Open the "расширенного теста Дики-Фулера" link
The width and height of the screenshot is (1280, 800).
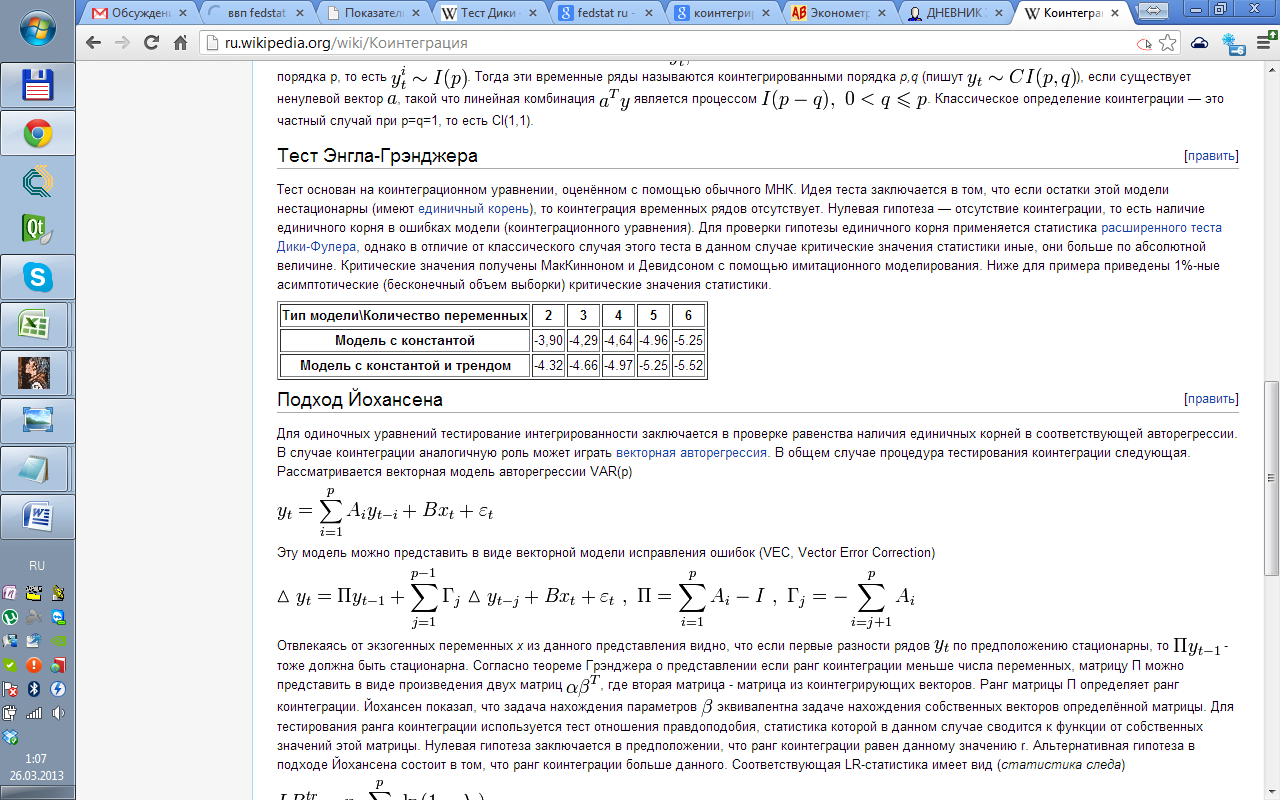749,237
